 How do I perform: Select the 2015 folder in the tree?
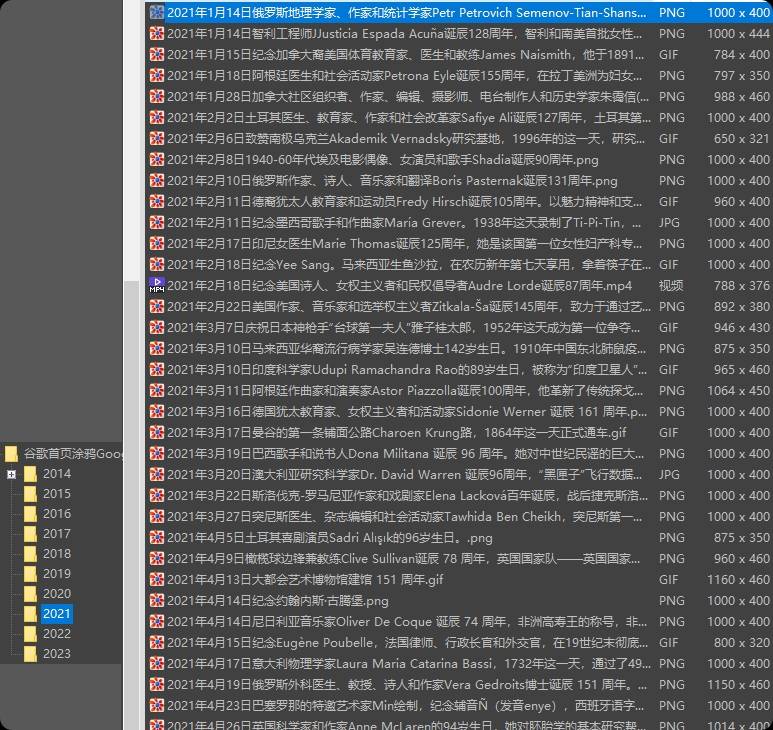coord(56,494)
